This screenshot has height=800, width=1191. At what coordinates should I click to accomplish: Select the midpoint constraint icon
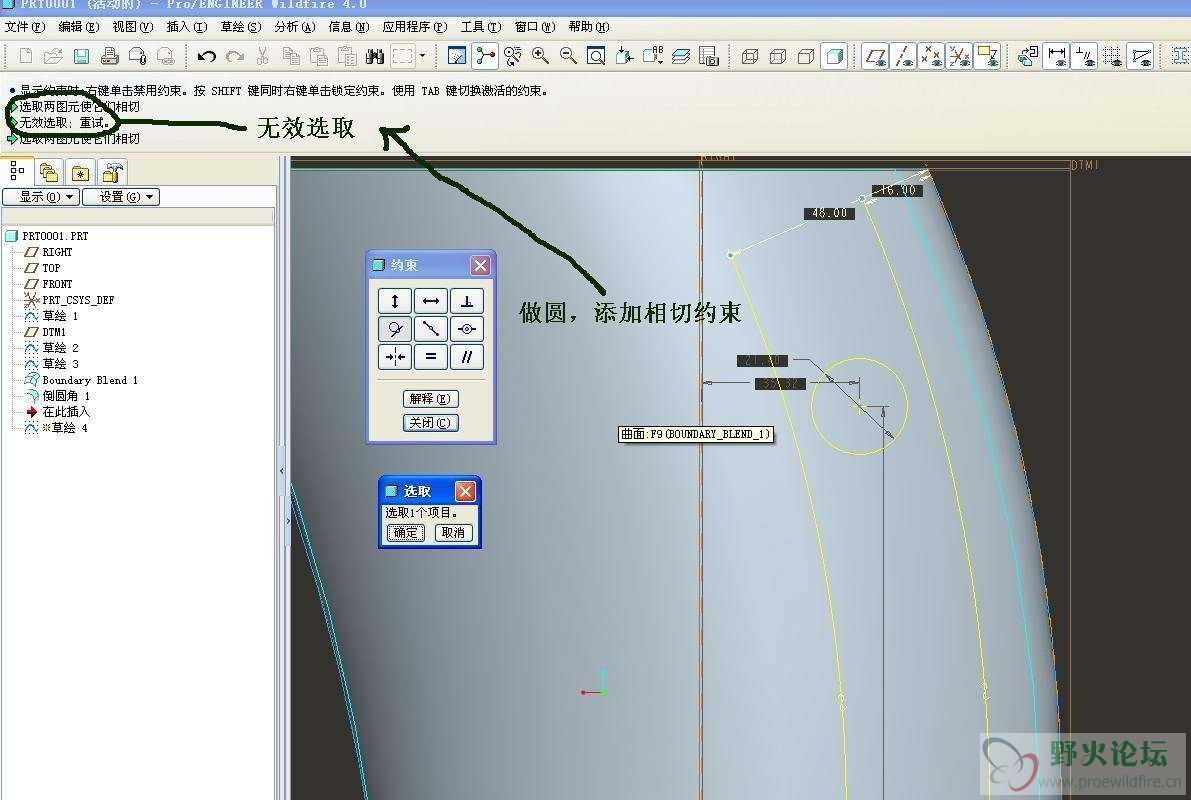[431, 329]
